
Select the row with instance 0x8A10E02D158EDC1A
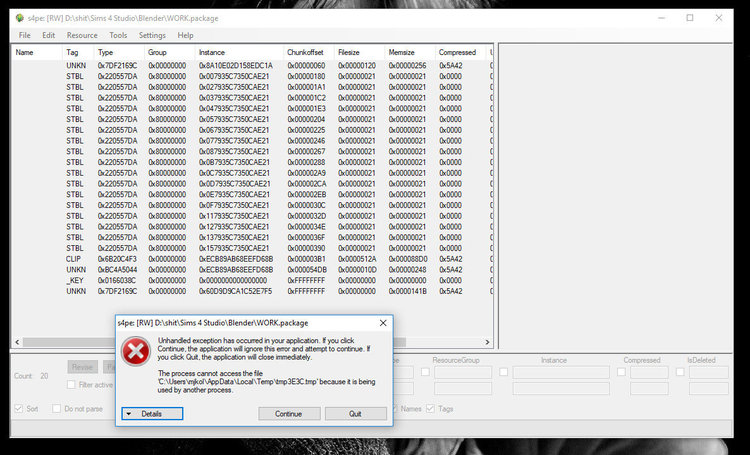click(252, 66)
